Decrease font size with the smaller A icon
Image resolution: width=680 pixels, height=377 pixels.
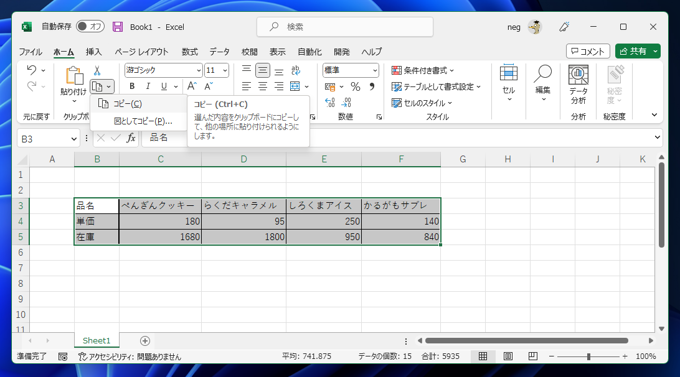(x=209, y=86)
